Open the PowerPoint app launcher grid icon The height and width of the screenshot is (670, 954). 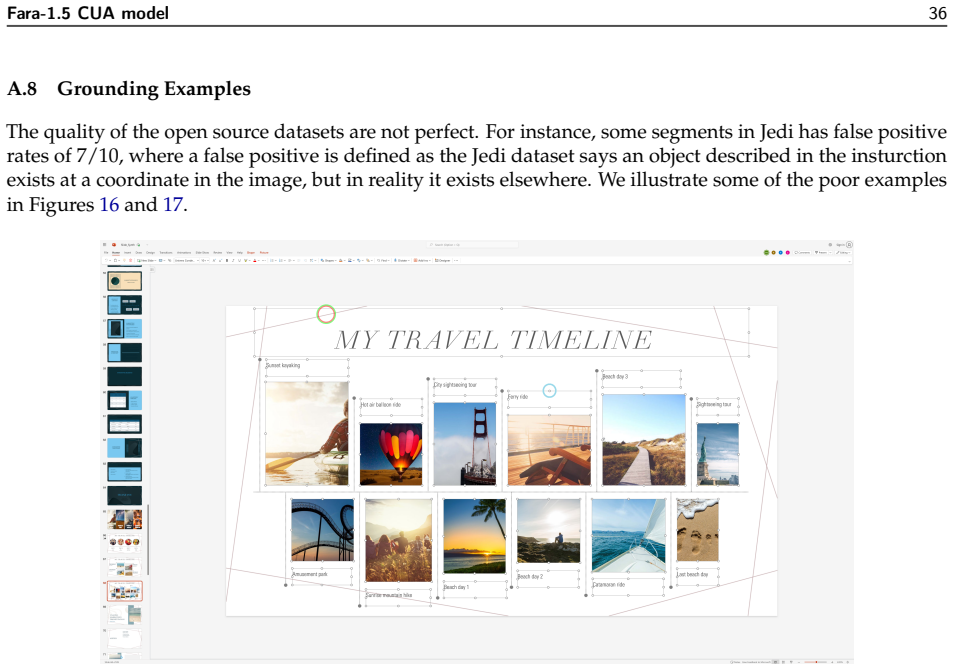(105, 245)
